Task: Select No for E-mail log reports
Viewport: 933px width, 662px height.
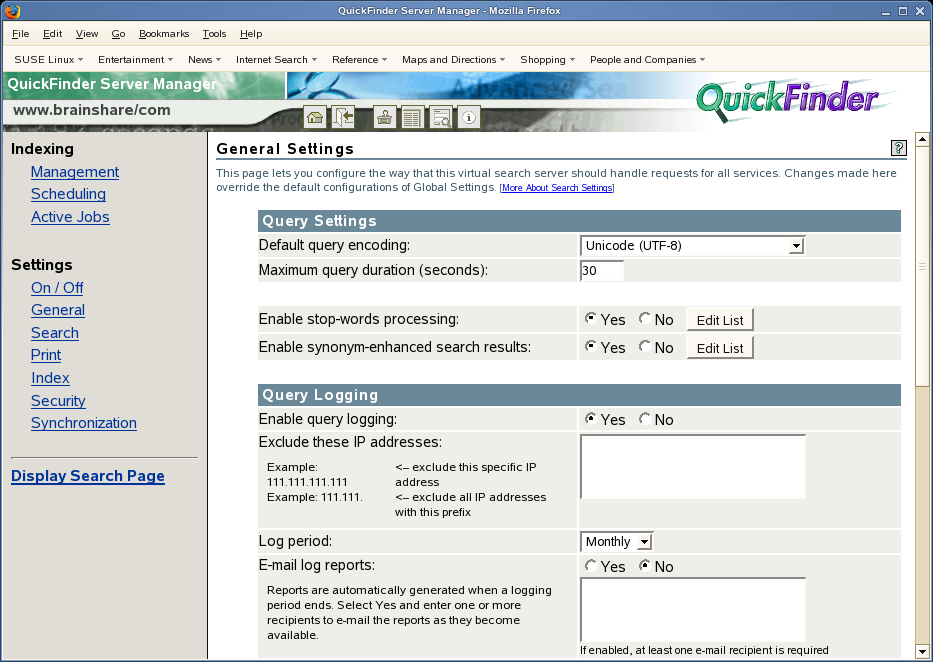Action: 644,565
